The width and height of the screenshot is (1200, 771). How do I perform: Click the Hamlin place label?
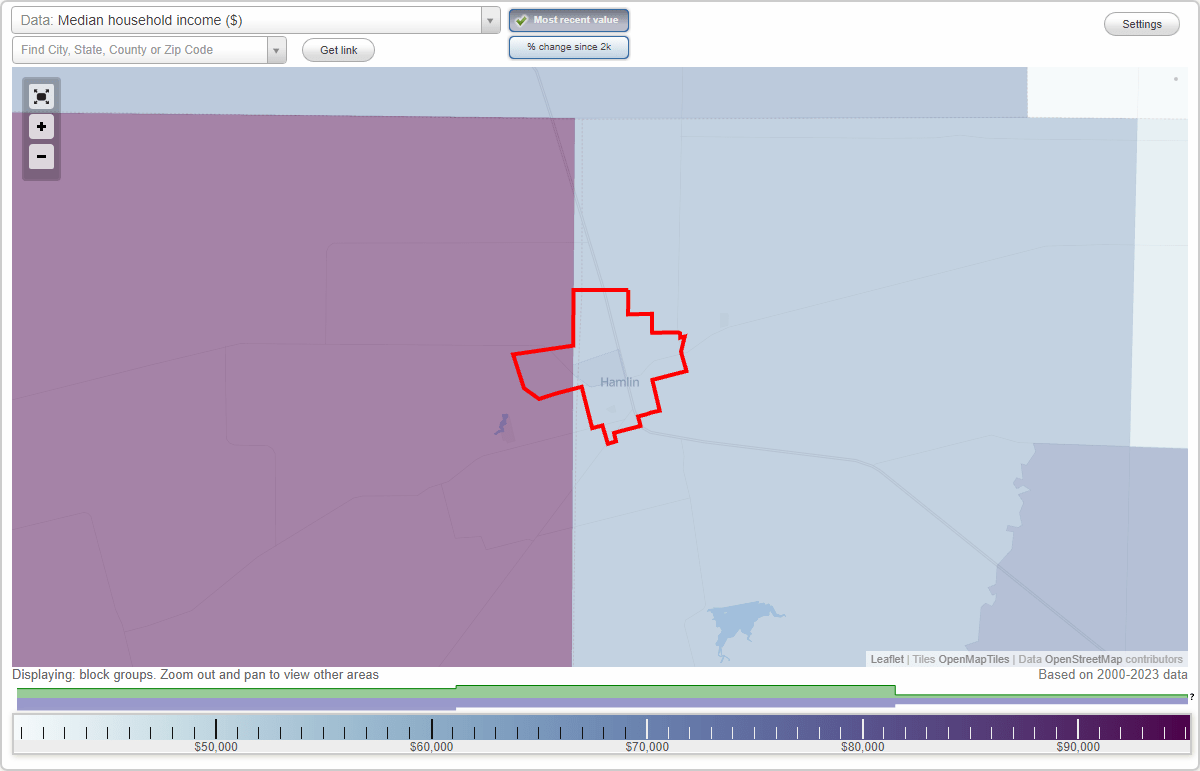tap(619, 381)
